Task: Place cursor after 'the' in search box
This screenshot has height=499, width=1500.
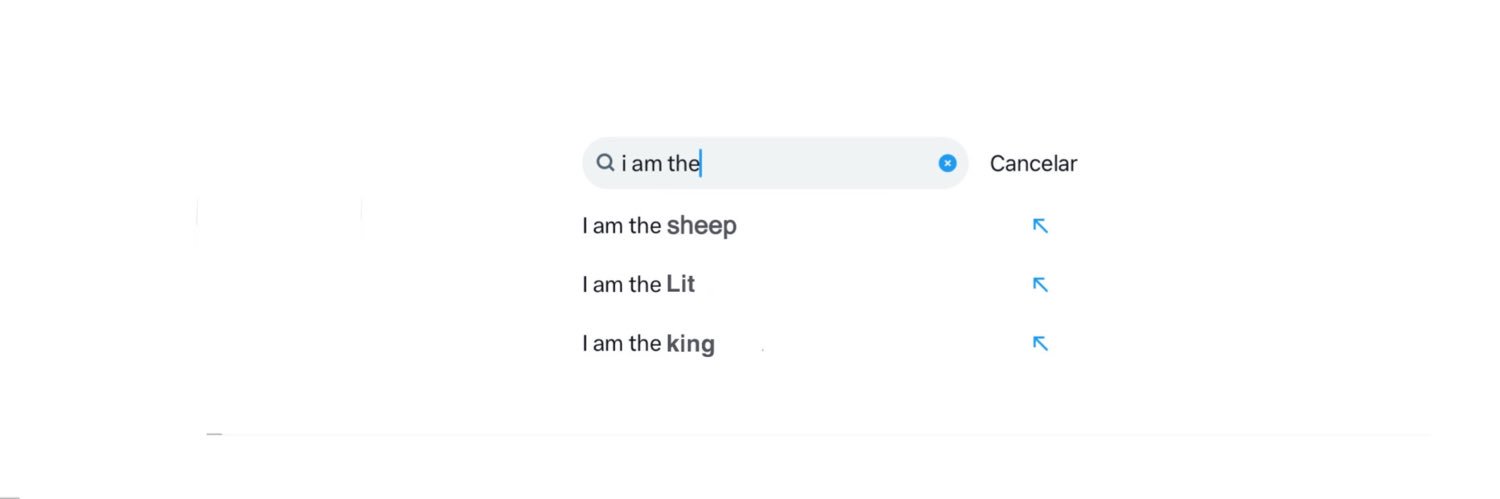Action: (x=701, y=163)
